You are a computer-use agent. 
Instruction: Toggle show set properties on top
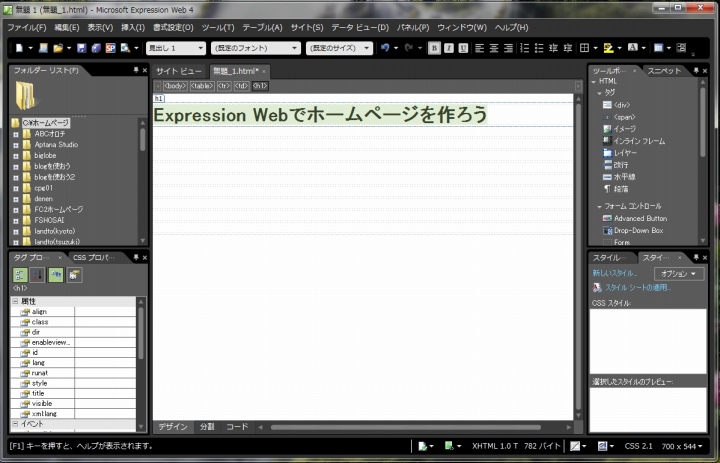pos(56,275)
